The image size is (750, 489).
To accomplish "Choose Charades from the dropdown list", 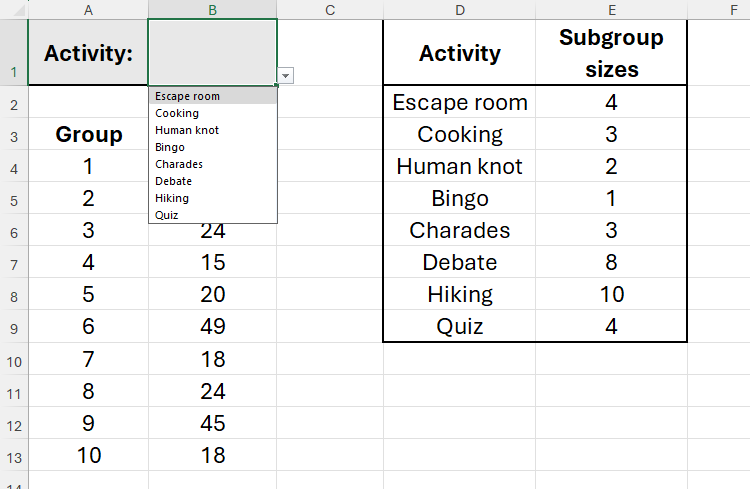I will (x=179, y=164).
